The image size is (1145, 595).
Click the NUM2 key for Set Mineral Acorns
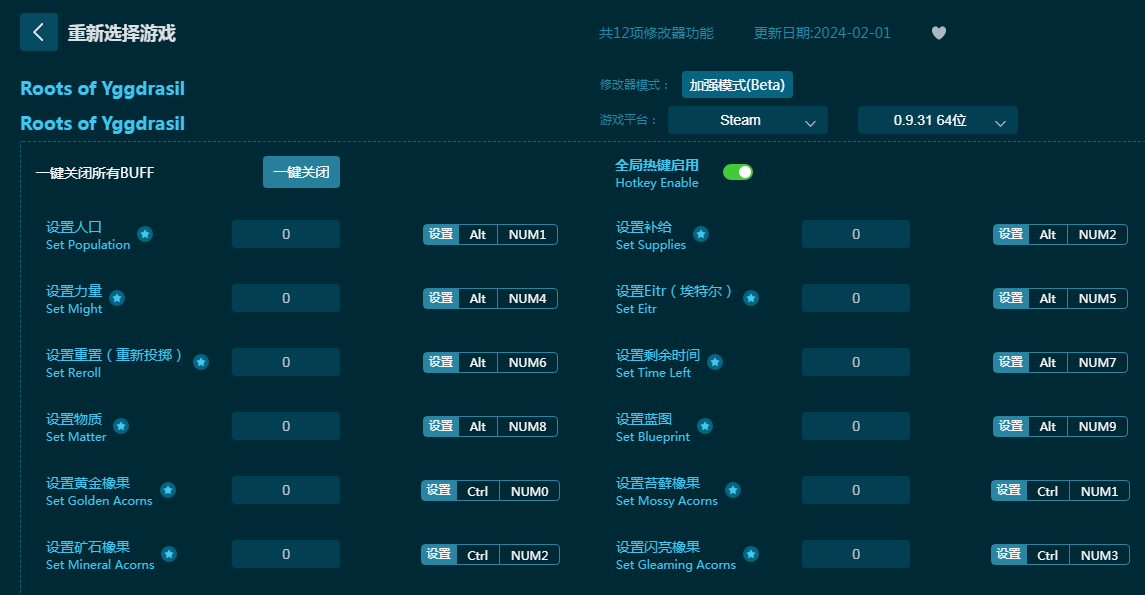[529, 554]
